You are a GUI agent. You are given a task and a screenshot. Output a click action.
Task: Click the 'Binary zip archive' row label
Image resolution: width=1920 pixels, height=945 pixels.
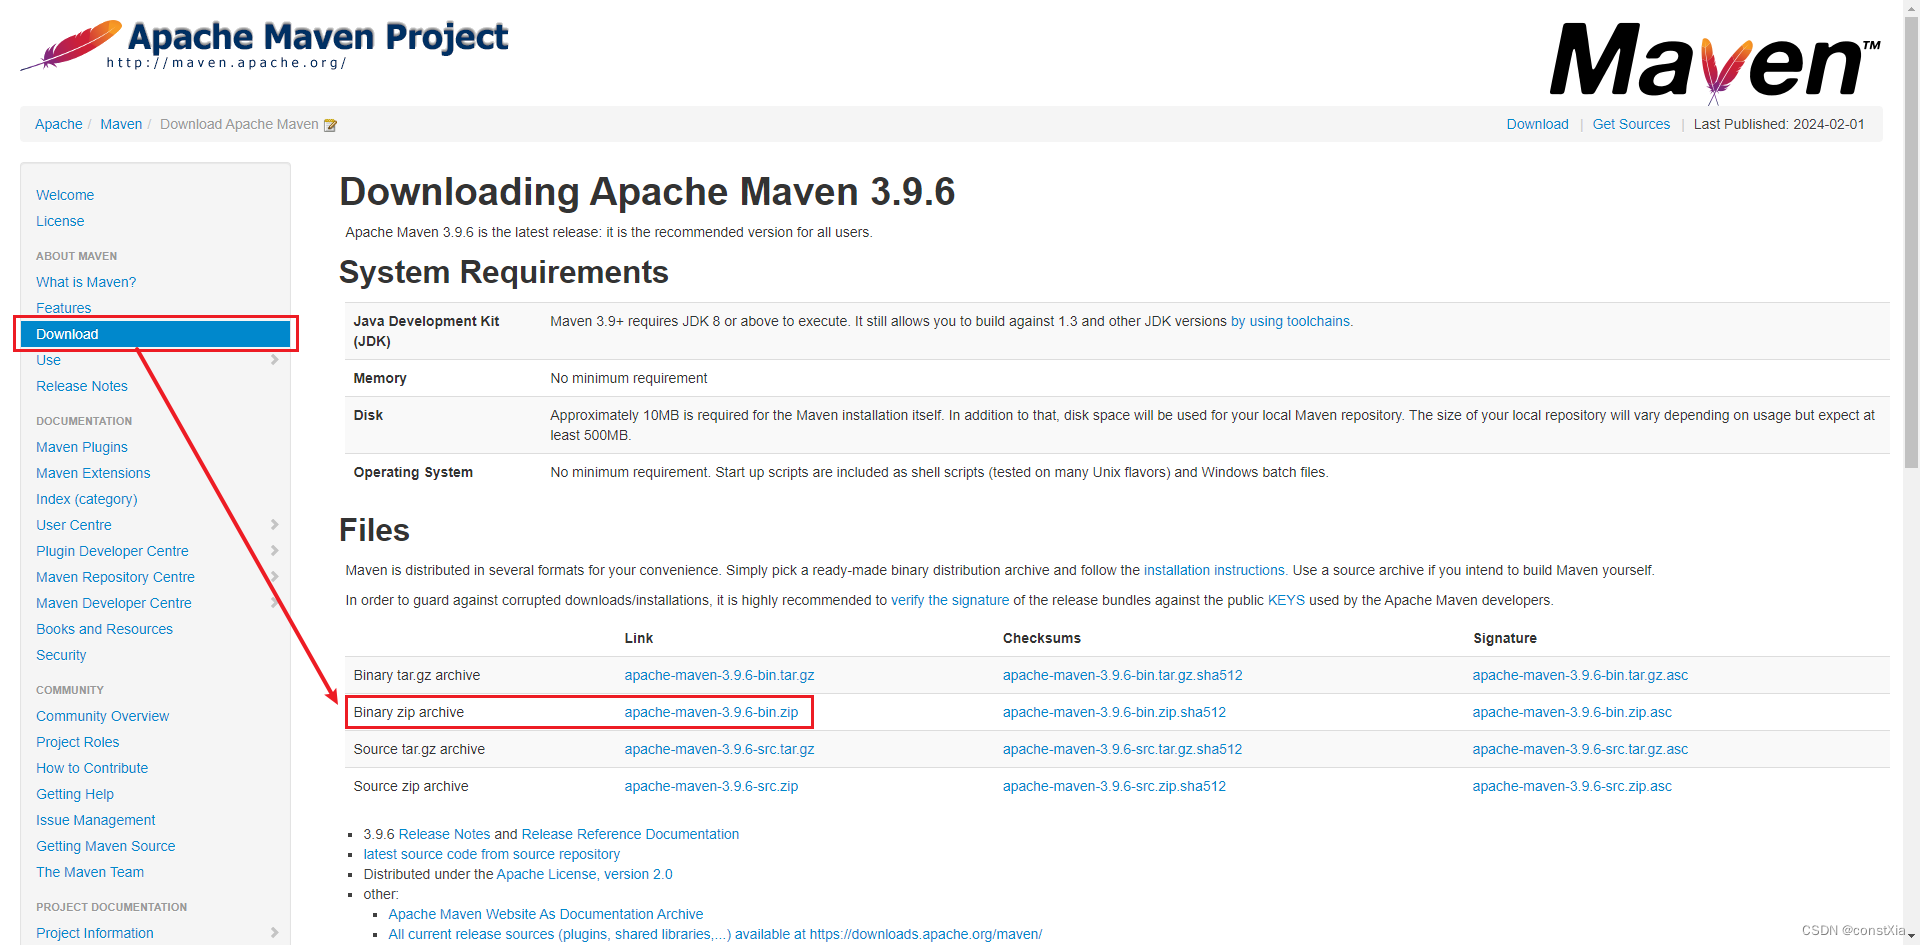click(408, 712)
